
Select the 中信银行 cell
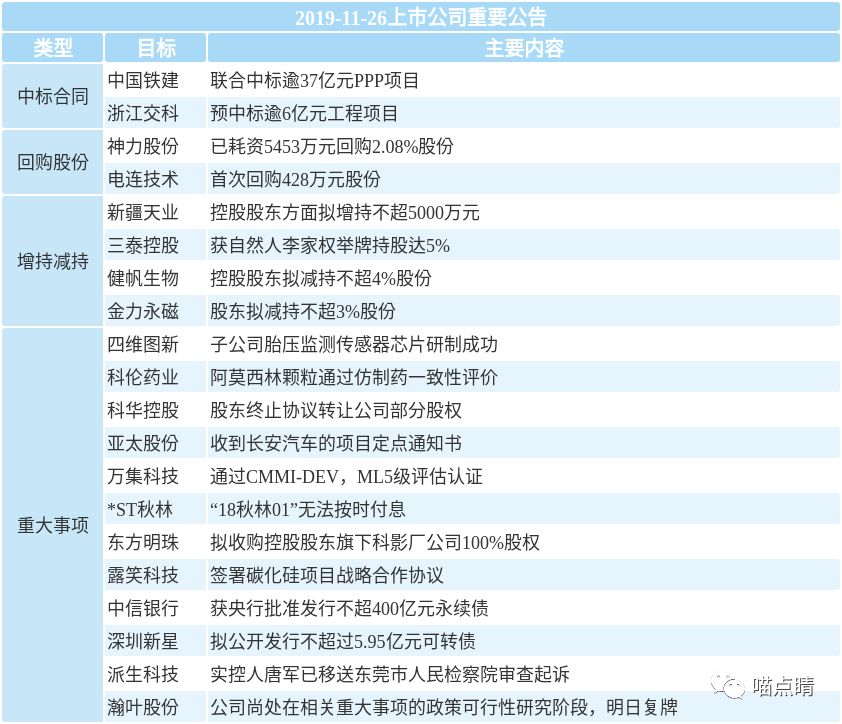[156, 608]
